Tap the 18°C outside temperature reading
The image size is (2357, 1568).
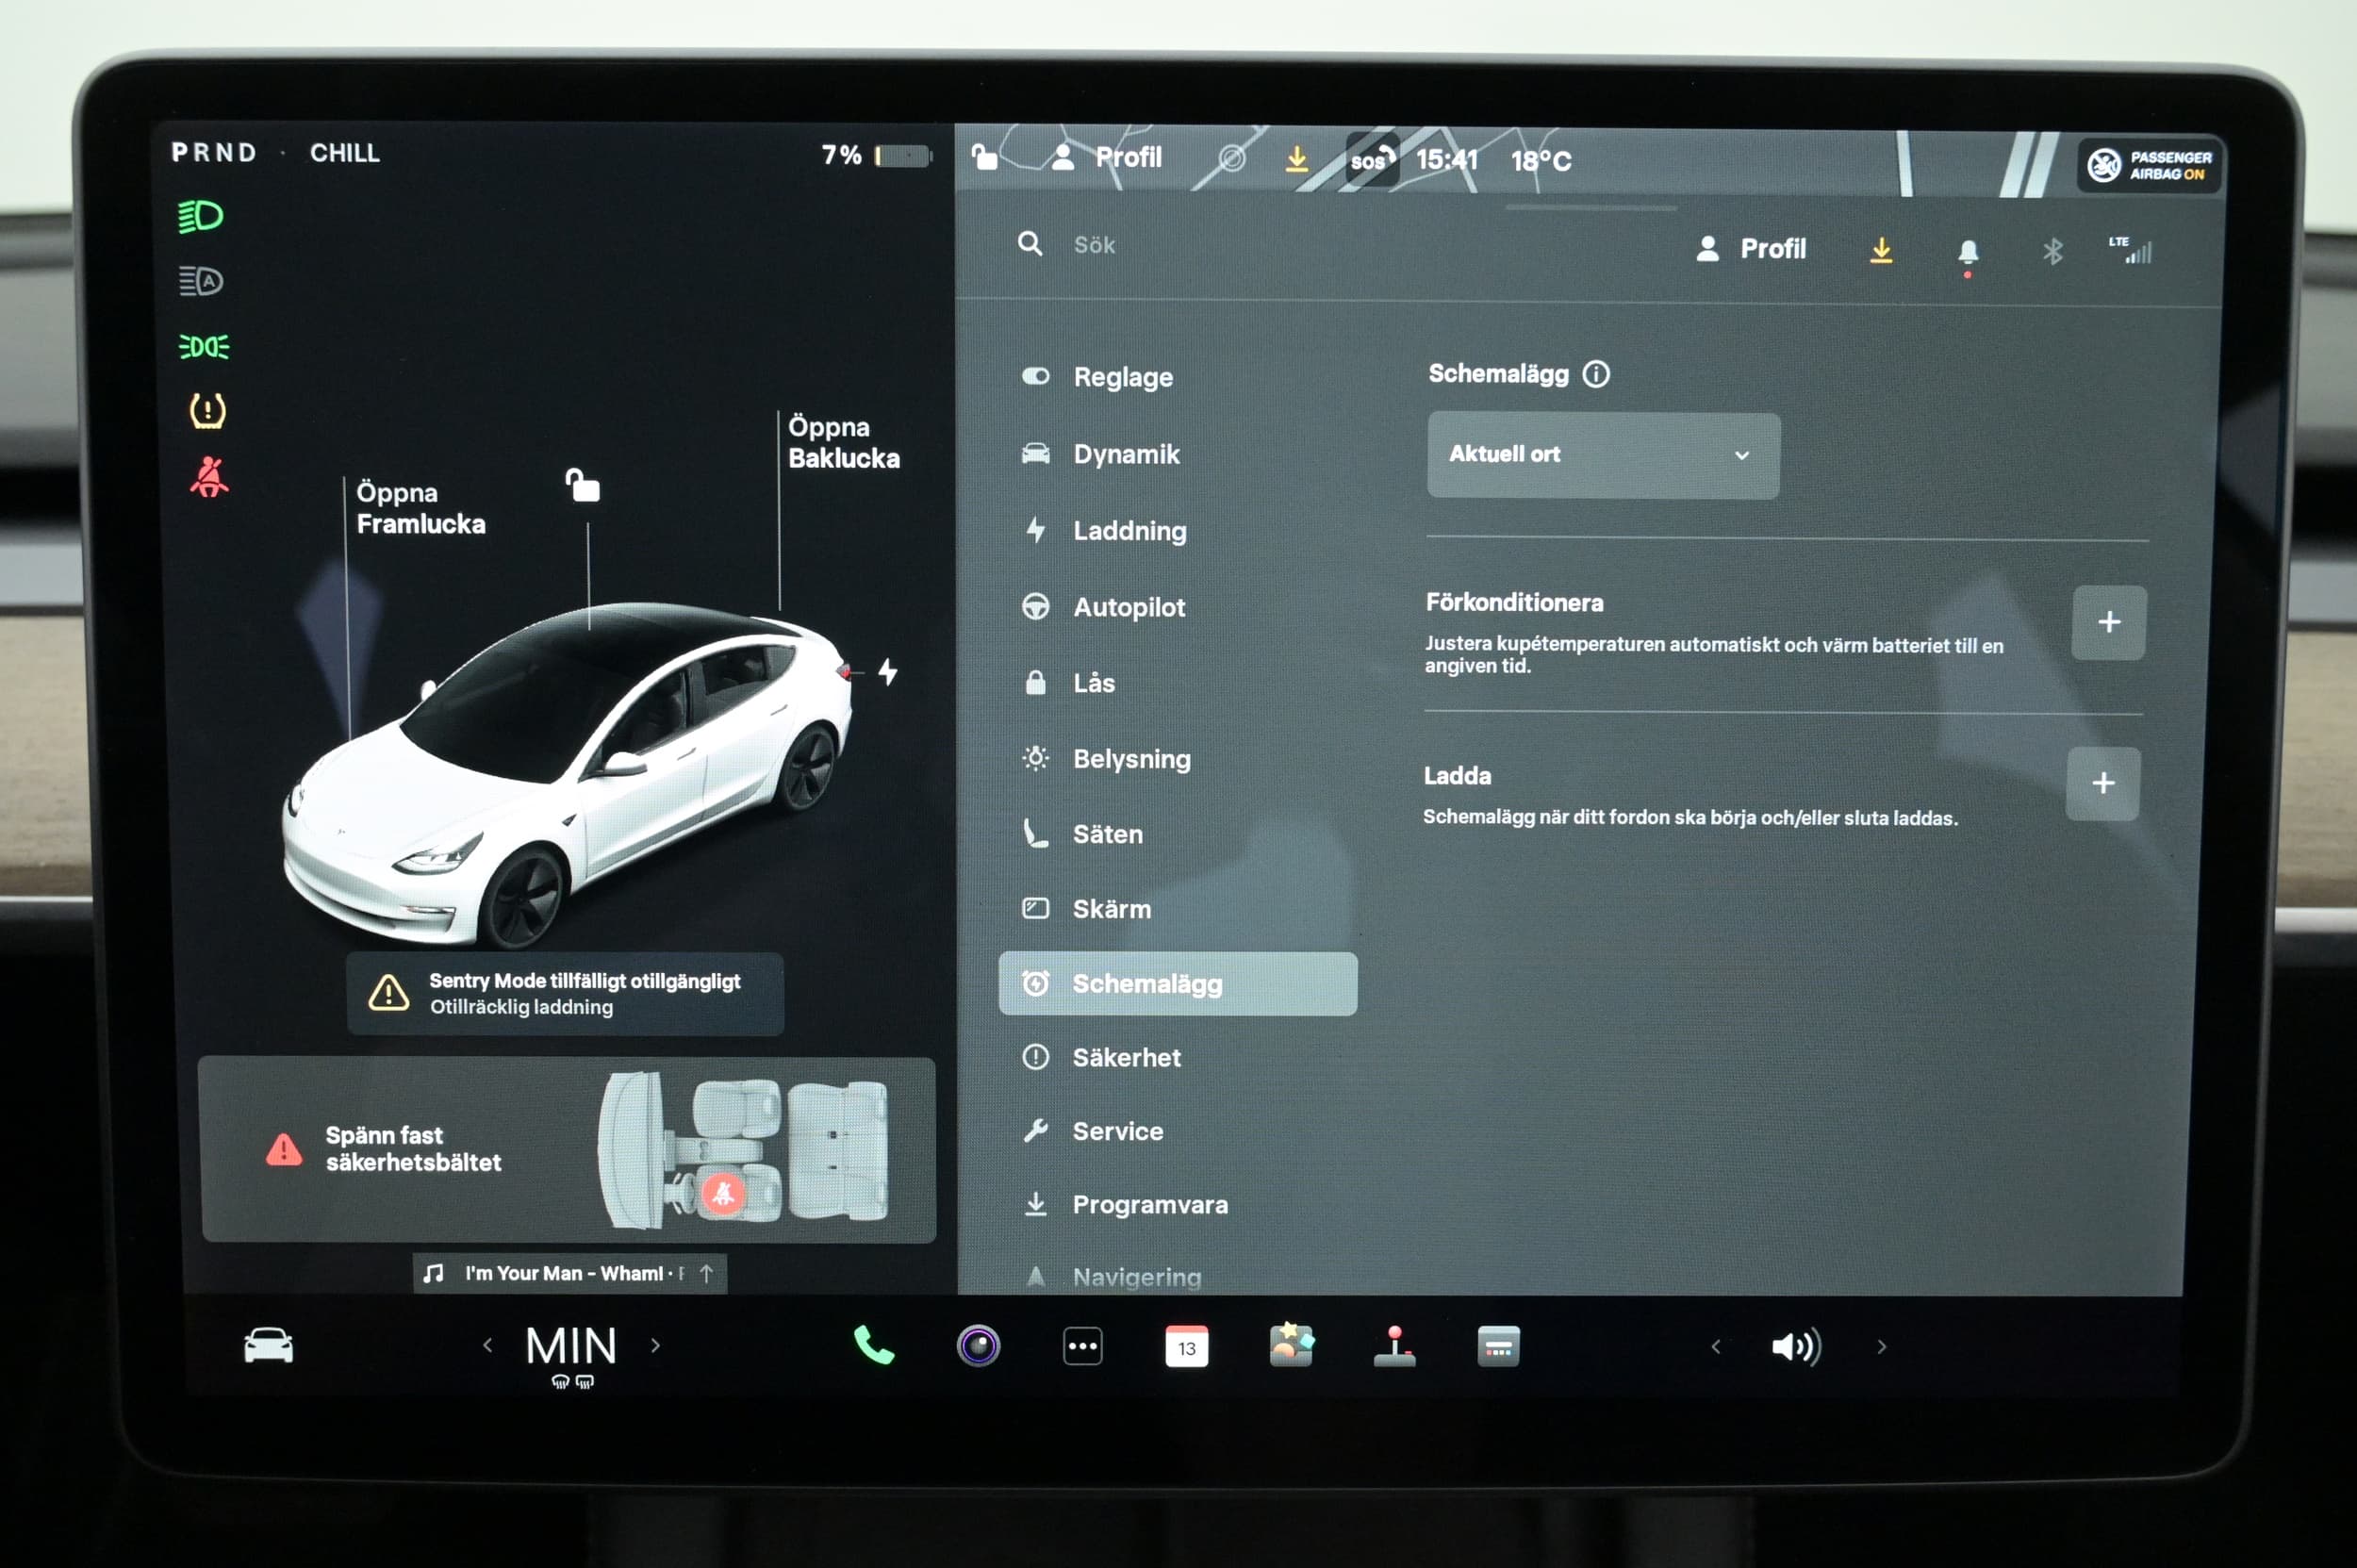click(1541, 161)
